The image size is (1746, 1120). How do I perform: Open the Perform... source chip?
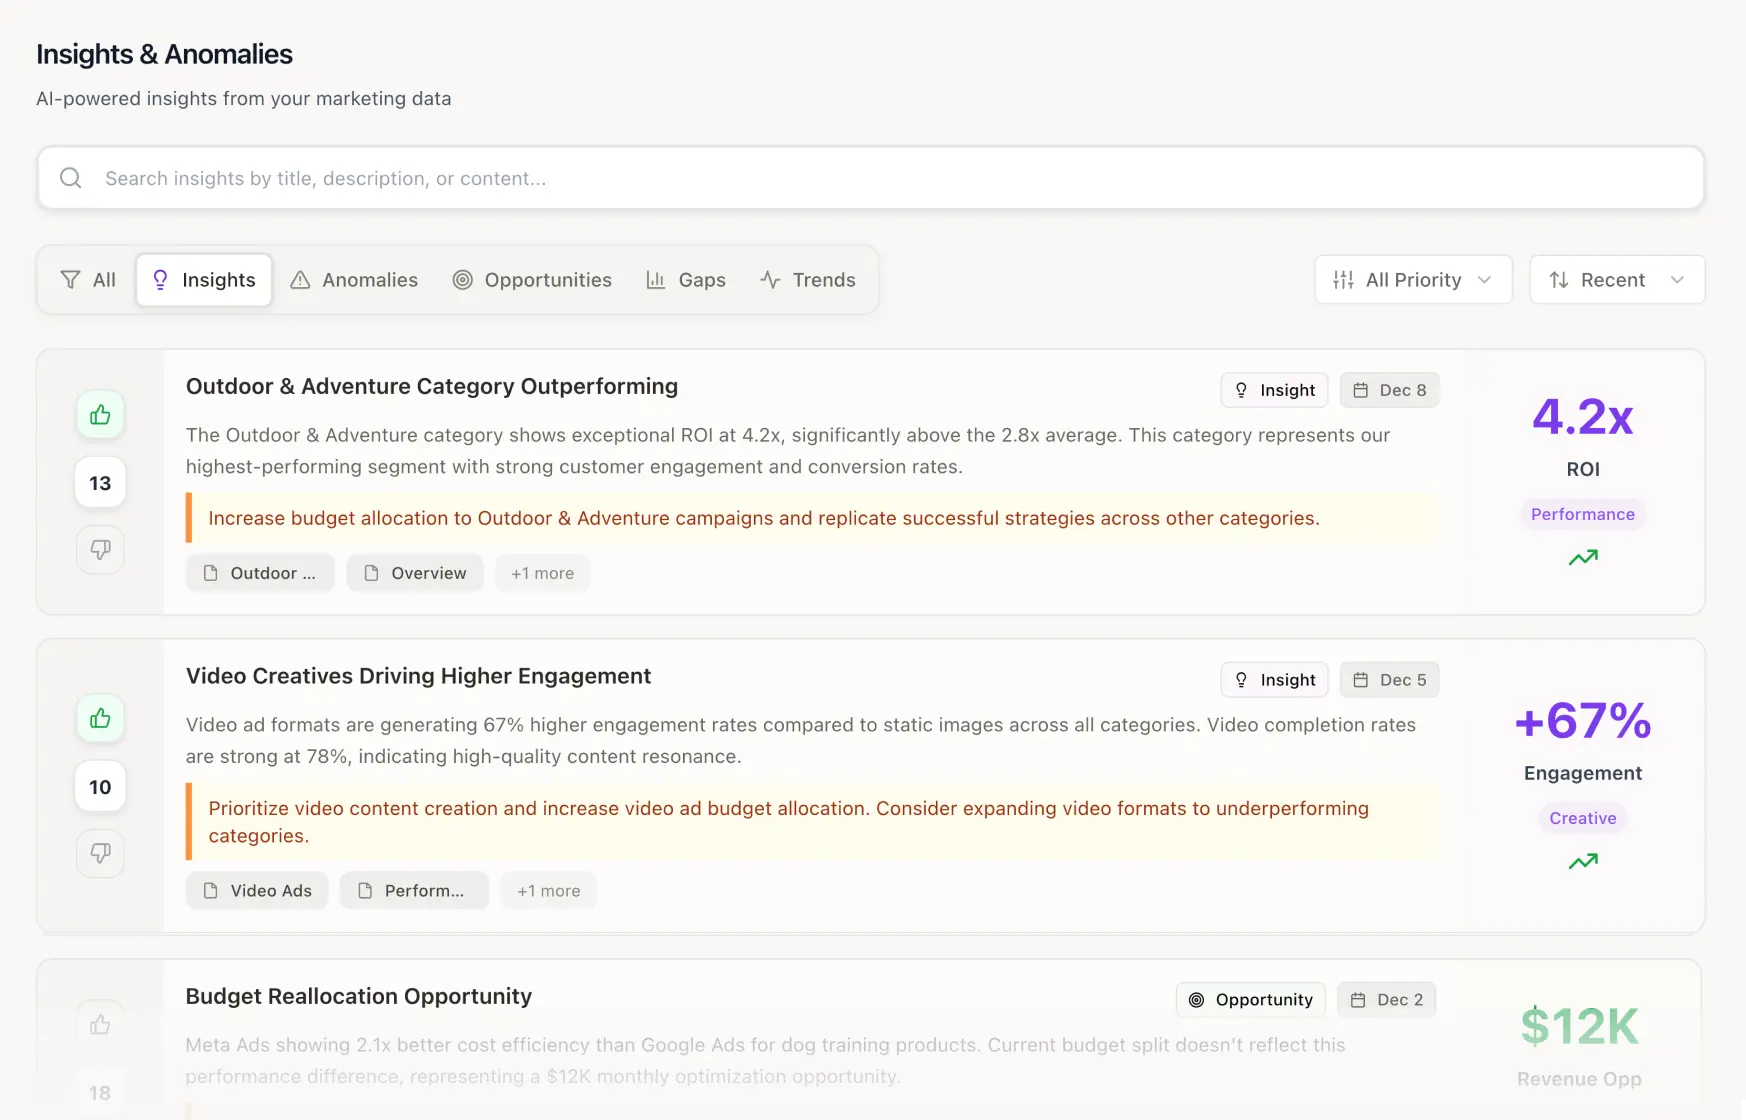coord(414,891)
